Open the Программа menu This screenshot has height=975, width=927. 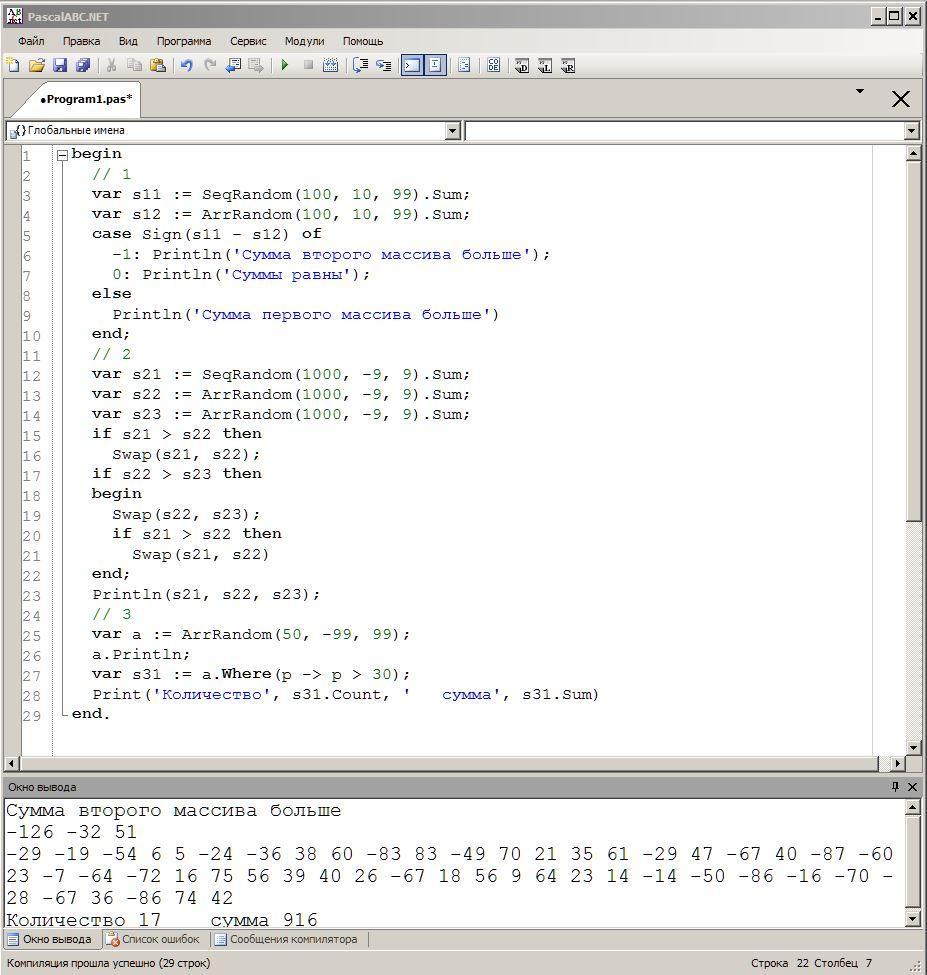(183, 41)
